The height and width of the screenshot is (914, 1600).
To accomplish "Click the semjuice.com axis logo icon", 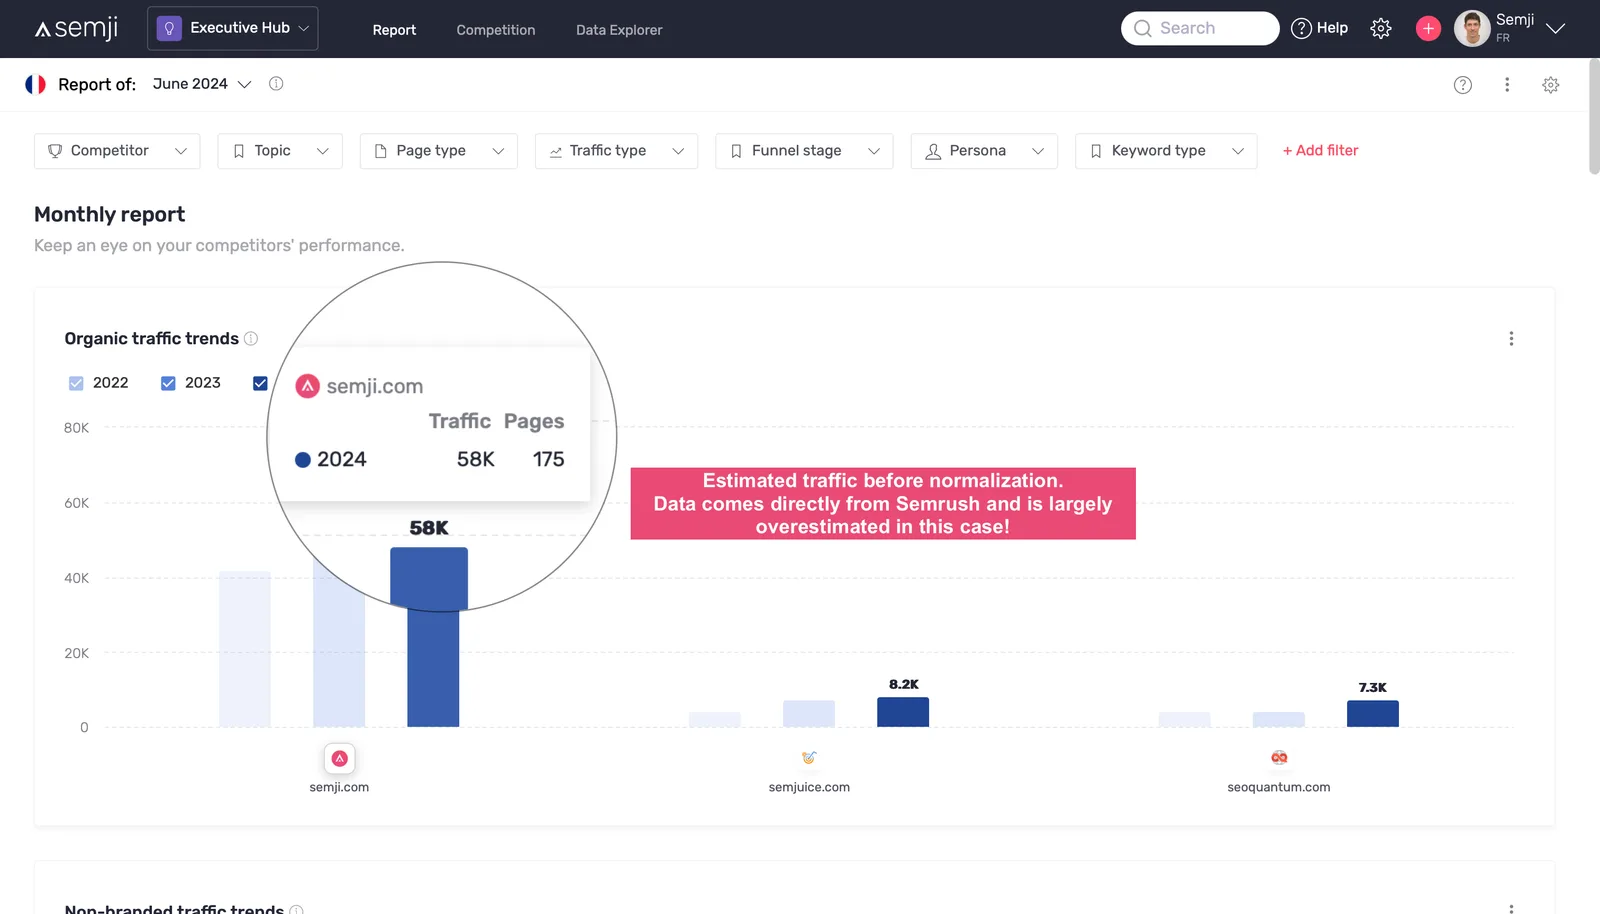I will tap(809, 757).
